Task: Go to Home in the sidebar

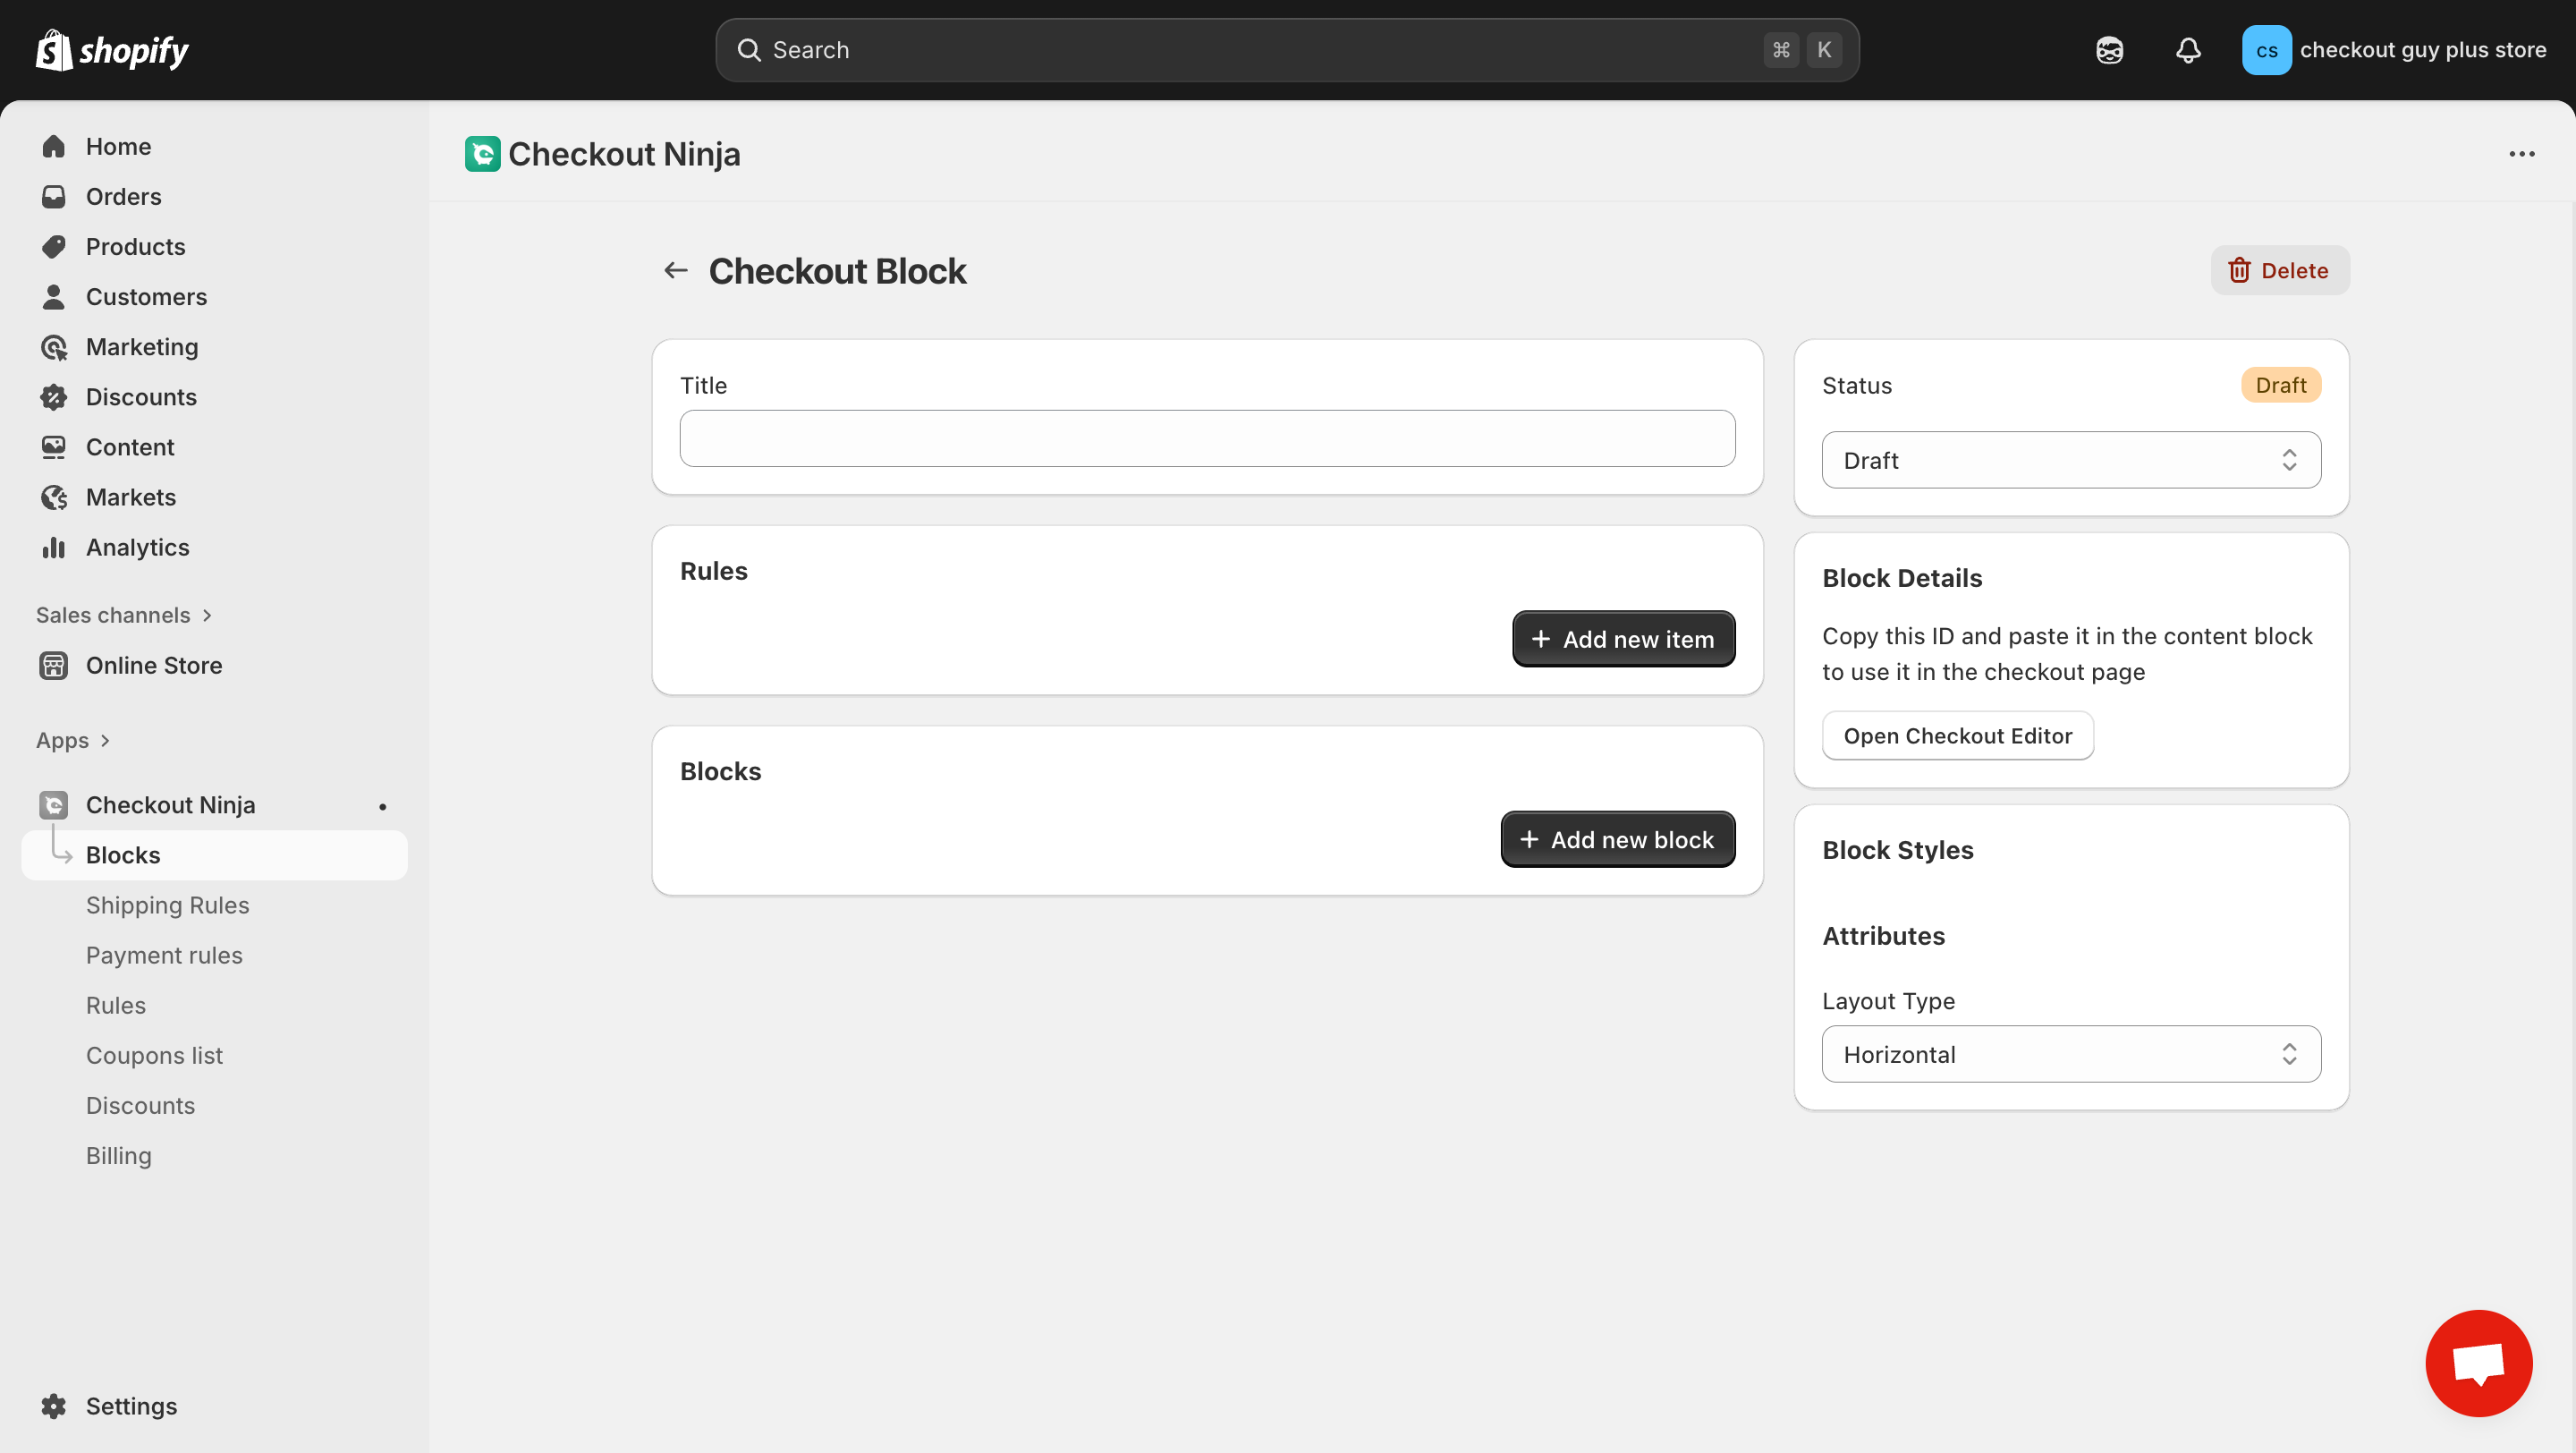Action: pos(118,146)
